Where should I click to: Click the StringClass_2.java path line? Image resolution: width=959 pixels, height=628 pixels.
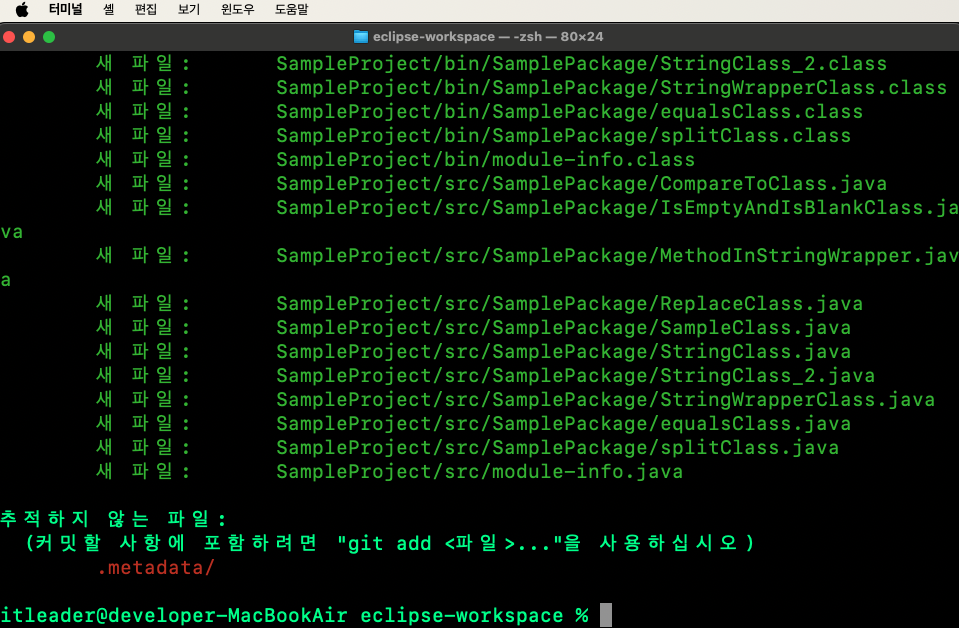576,375
